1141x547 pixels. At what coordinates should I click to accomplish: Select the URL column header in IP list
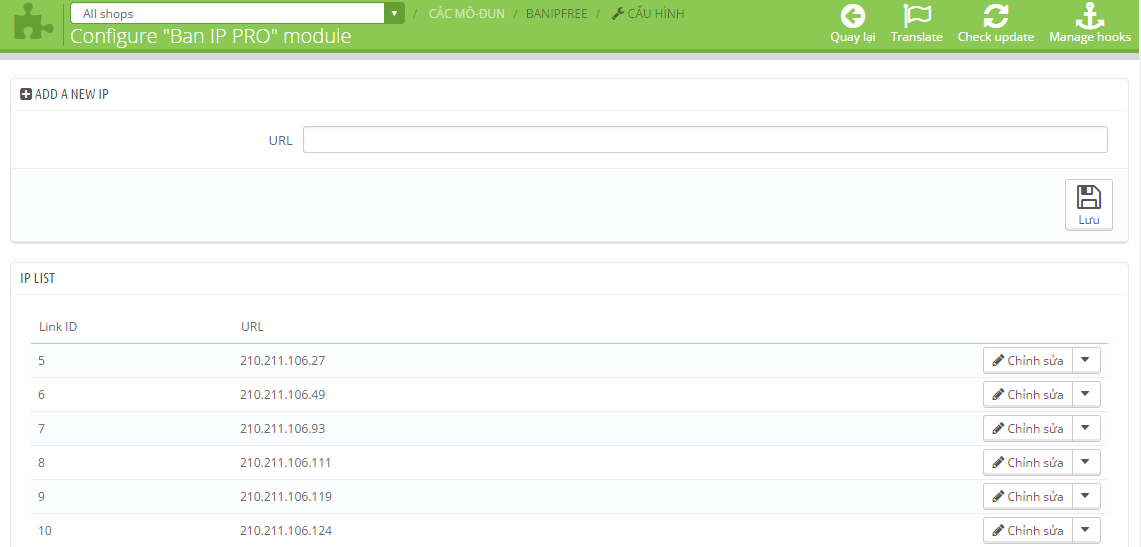(x=252, y=327)
